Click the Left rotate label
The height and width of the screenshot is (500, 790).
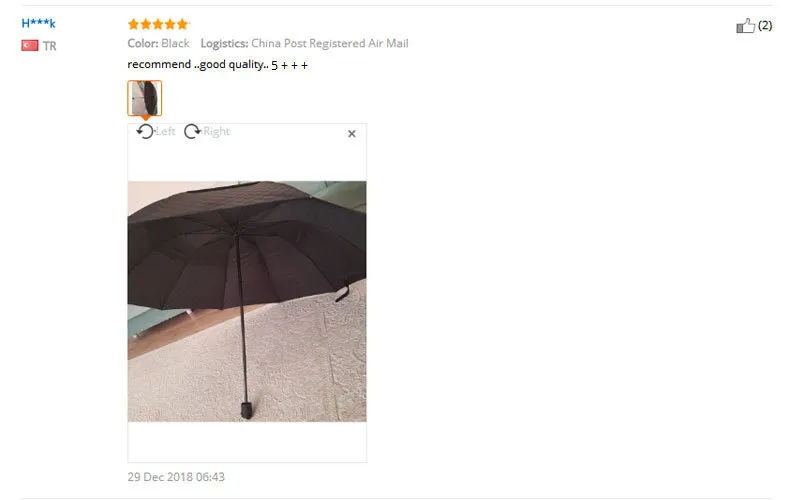tap(165, 132)
